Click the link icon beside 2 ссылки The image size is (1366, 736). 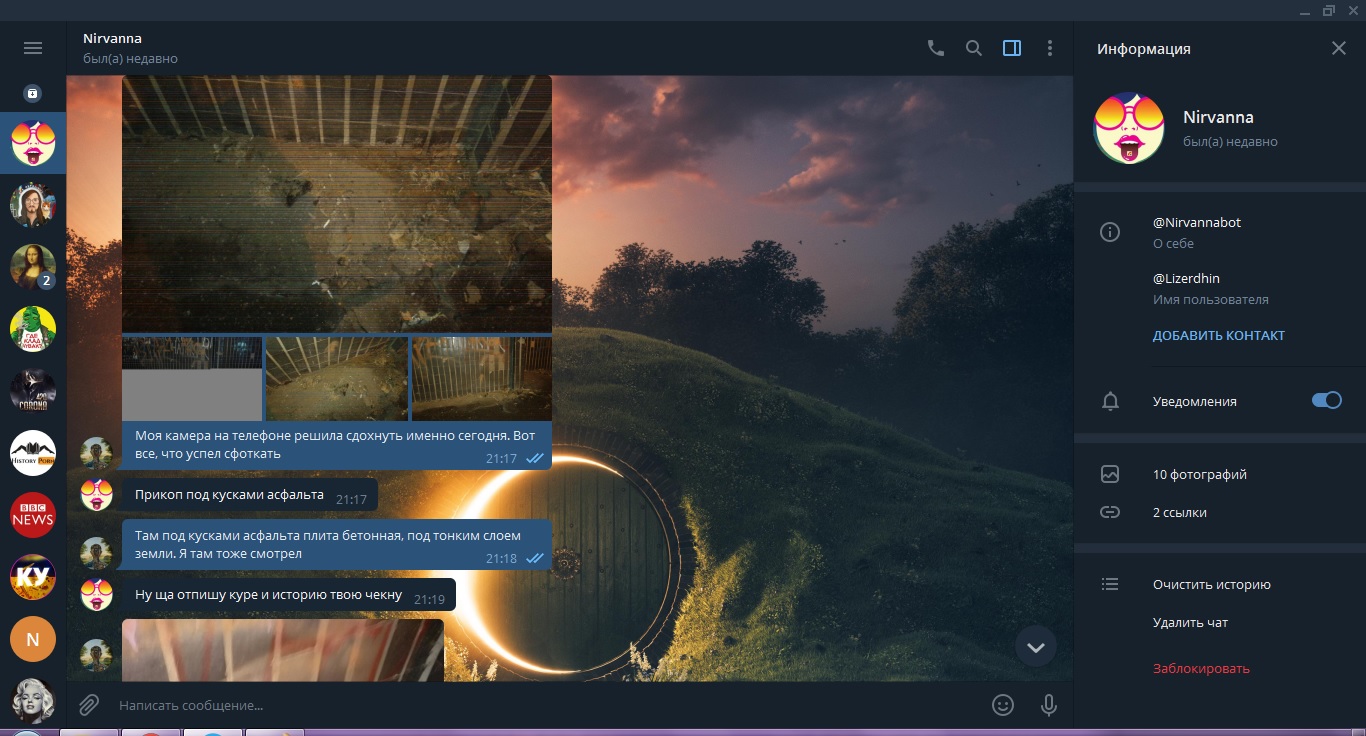[1110, 512]
